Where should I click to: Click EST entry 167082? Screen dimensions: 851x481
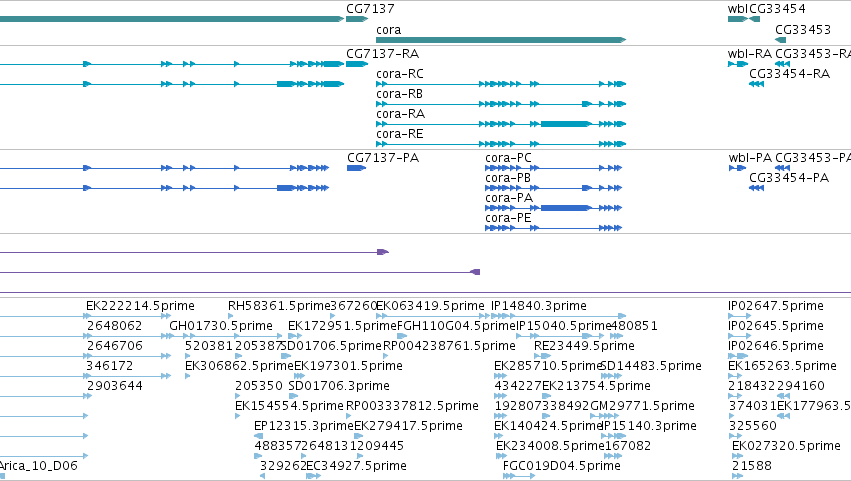pyautogui.click(x=628, y=447)
